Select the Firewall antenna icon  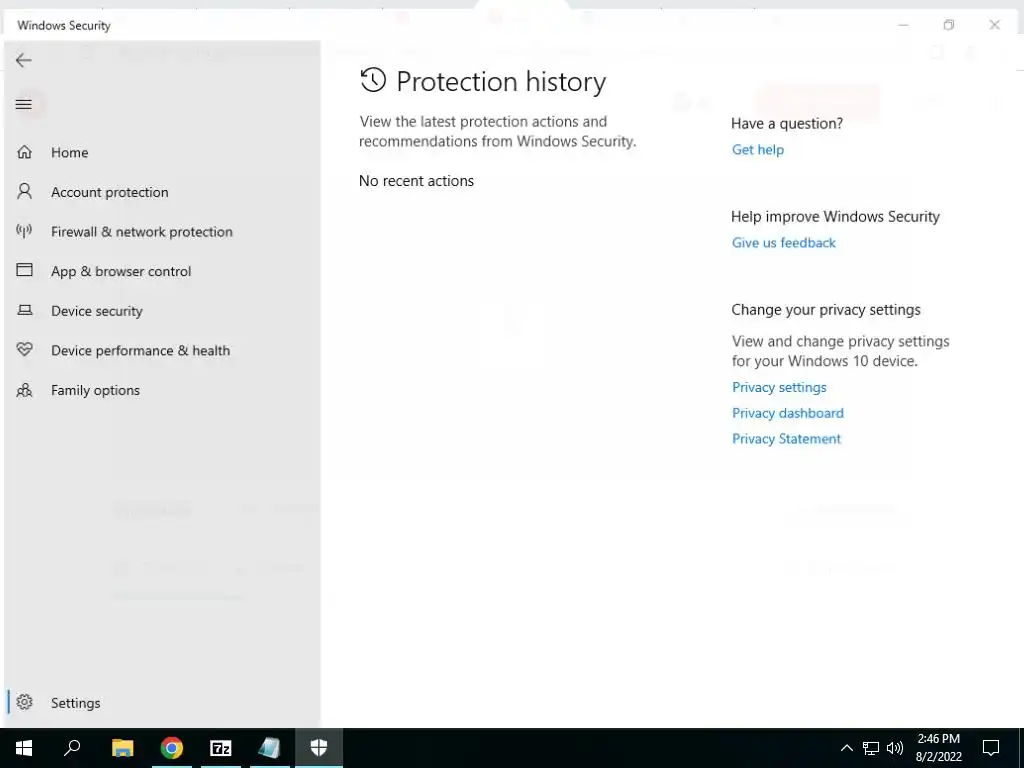24,231
